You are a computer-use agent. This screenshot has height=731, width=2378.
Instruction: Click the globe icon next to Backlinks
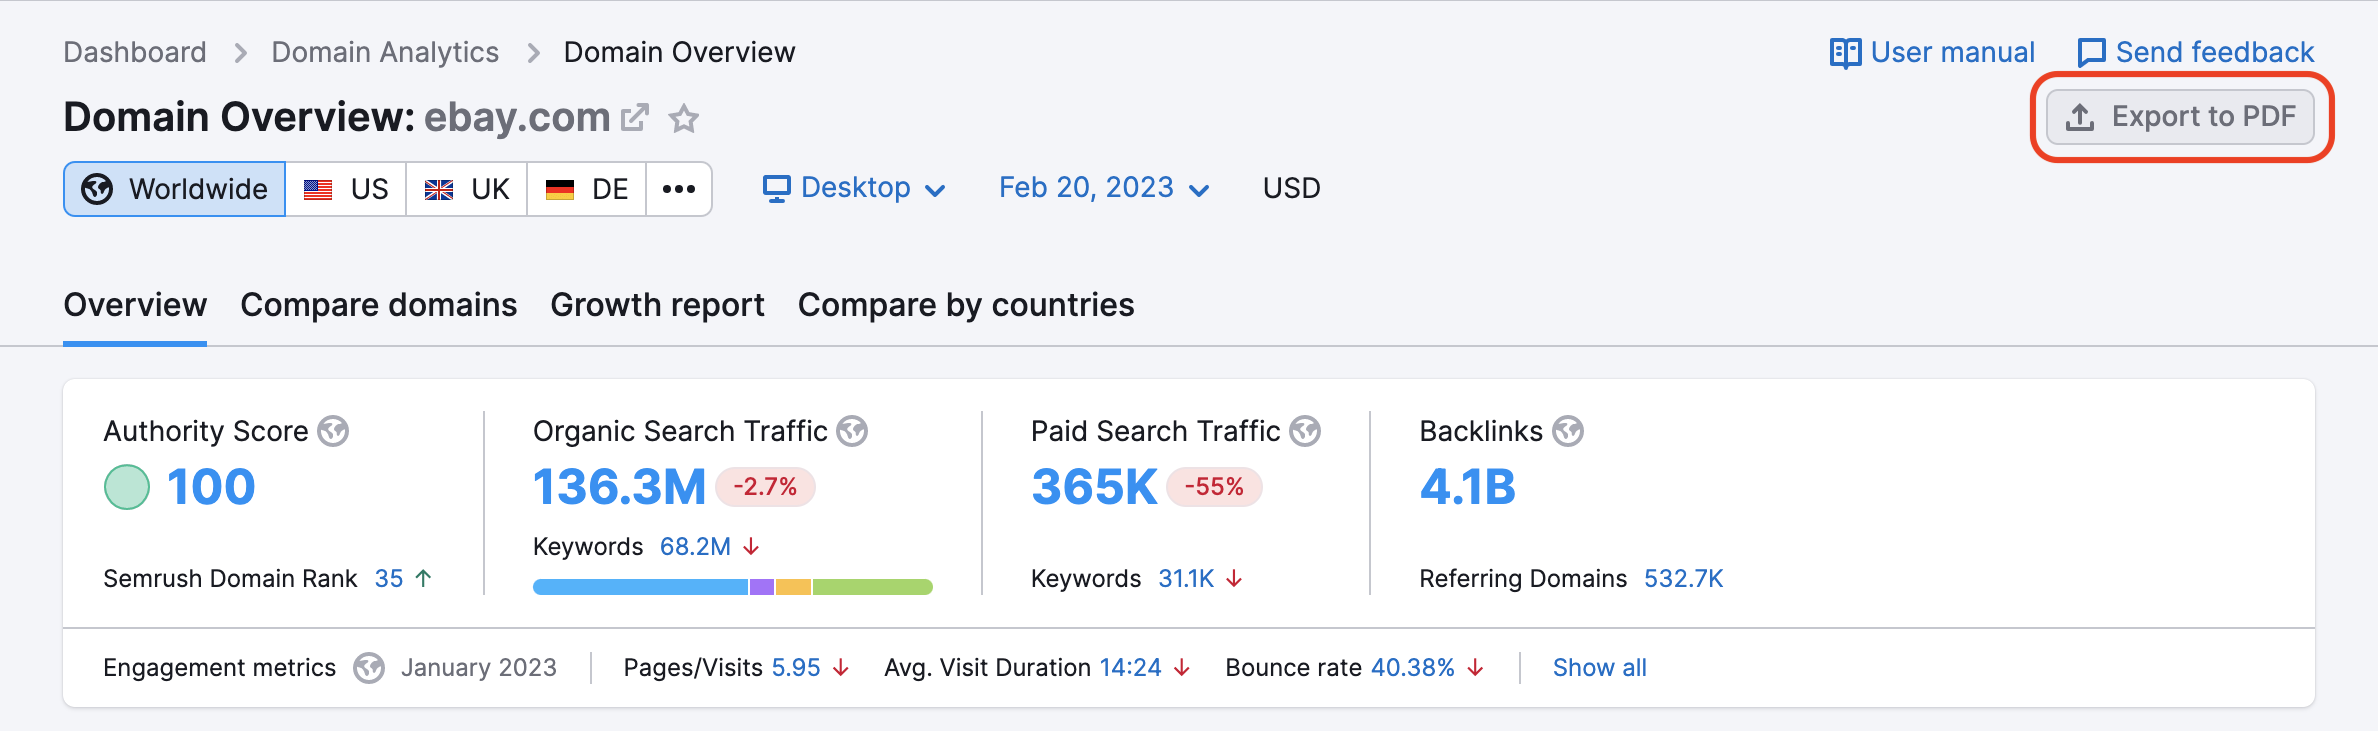pyautogui.click(x=1568, y=431)
